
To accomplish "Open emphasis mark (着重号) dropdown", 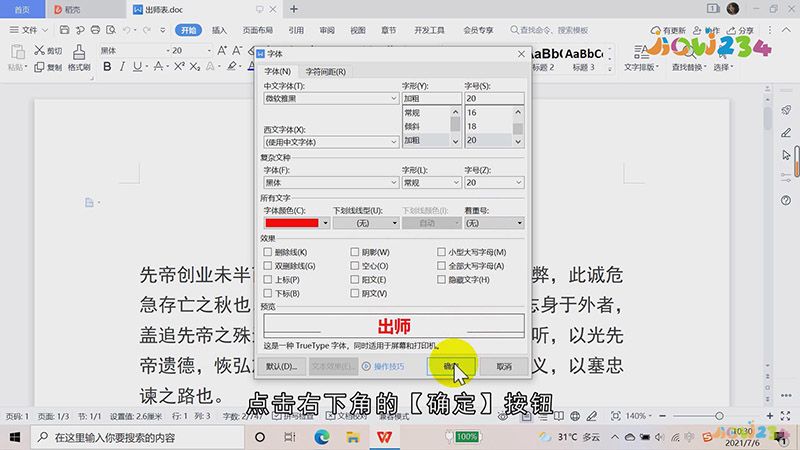I will click(x=494, y=223).
